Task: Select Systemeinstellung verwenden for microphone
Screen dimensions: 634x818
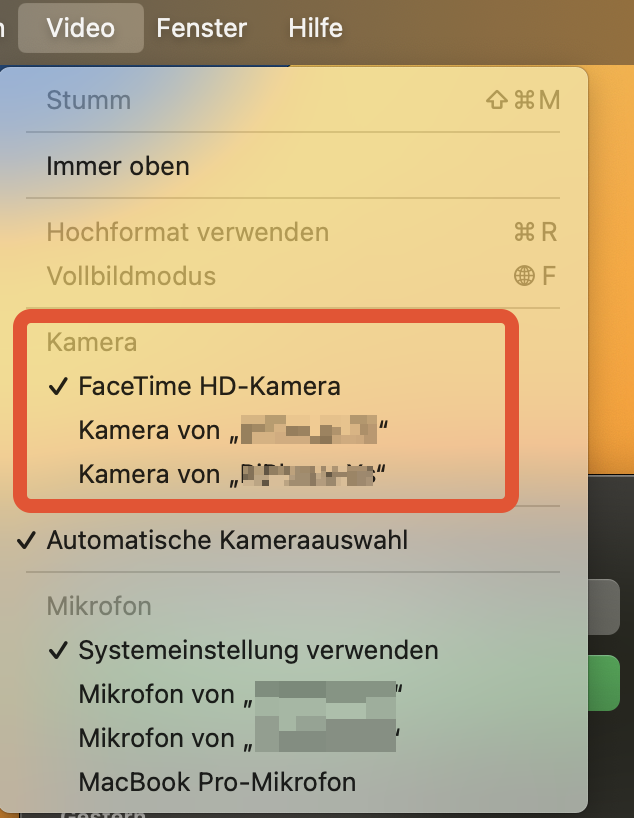Action: (x=258, y=650)
